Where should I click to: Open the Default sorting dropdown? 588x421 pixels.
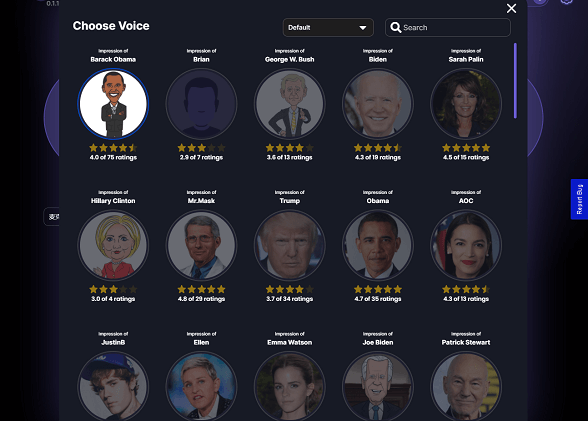point(328,27)
